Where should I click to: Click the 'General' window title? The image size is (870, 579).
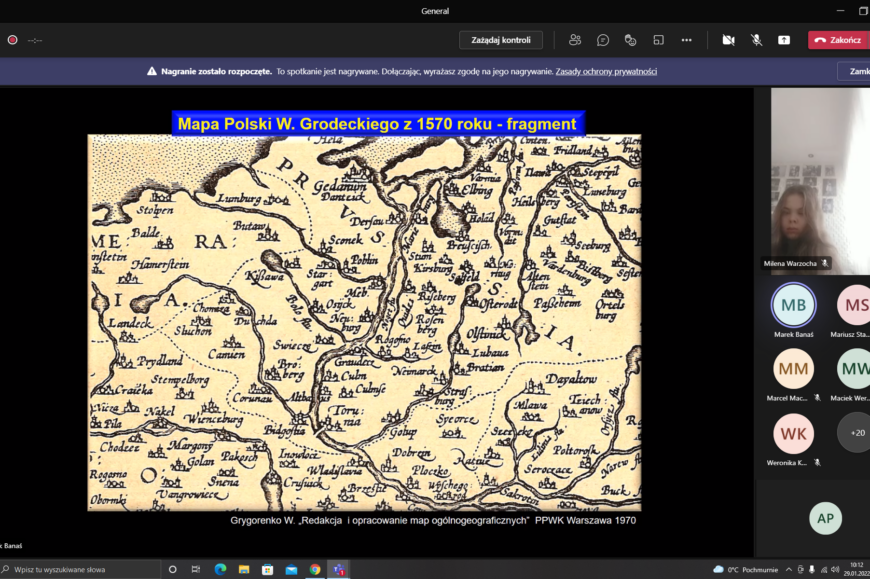point(435,11)
